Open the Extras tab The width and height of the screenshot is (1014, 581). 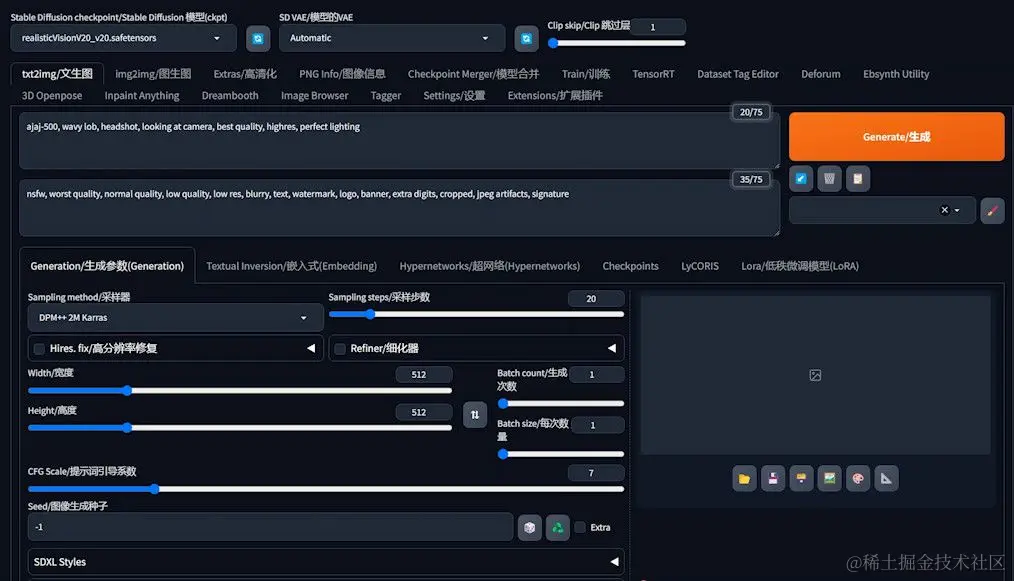coord(245,74)
